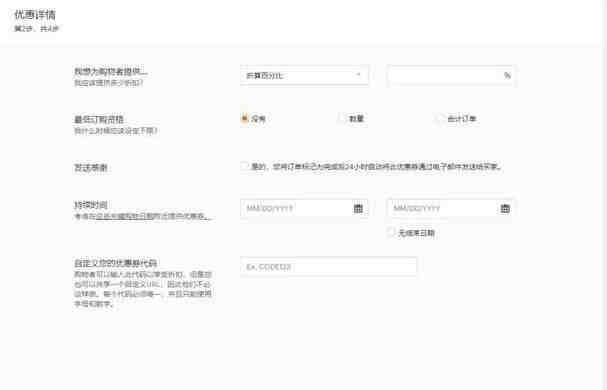The width and height of the screenshot is (607, 390).
Task: Click the Ex. CODE123 coupon code field
Action: (x=328, y=266)
